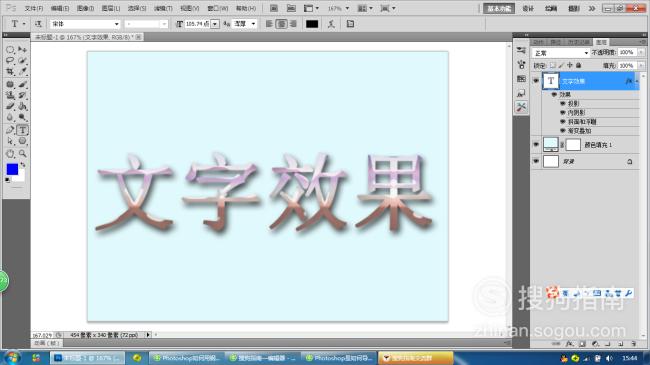Open the 图像(I) menu
Screen dimensions: 650x365
coord(85,8)
